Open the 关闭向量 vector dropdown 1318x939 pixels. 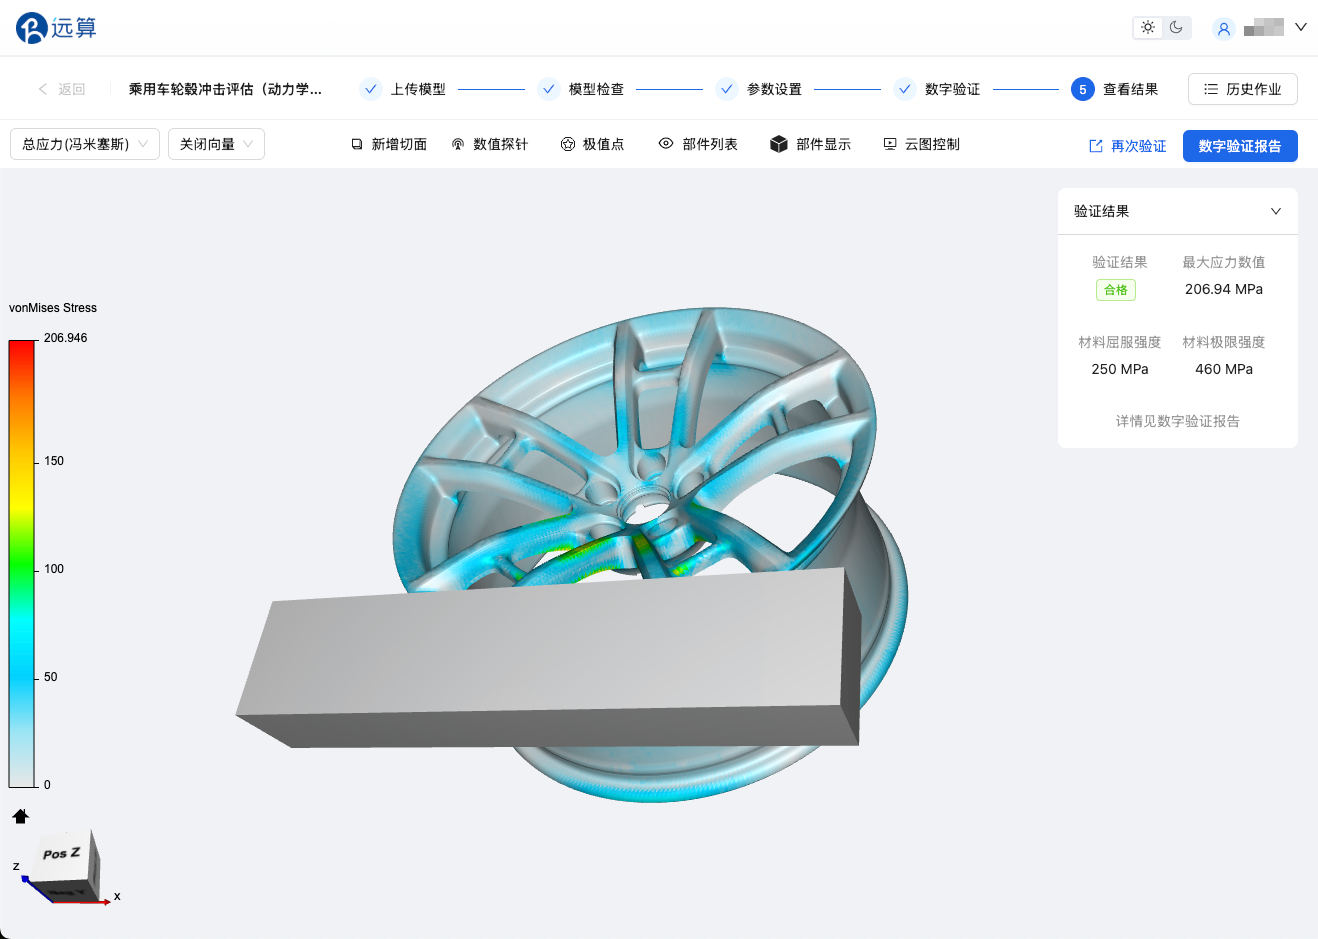tap(216, 145)
